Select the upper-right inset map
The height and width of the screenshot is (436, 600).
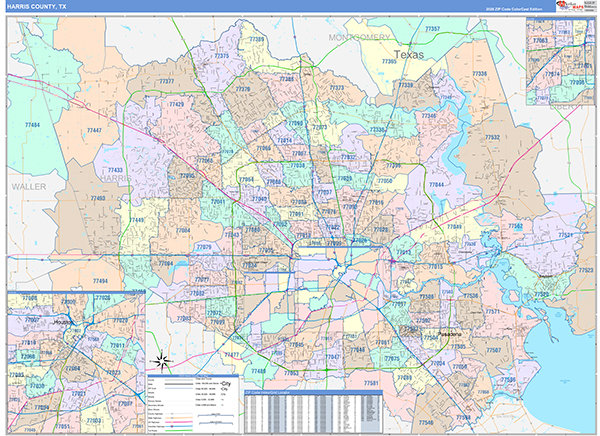coord(561,61)
